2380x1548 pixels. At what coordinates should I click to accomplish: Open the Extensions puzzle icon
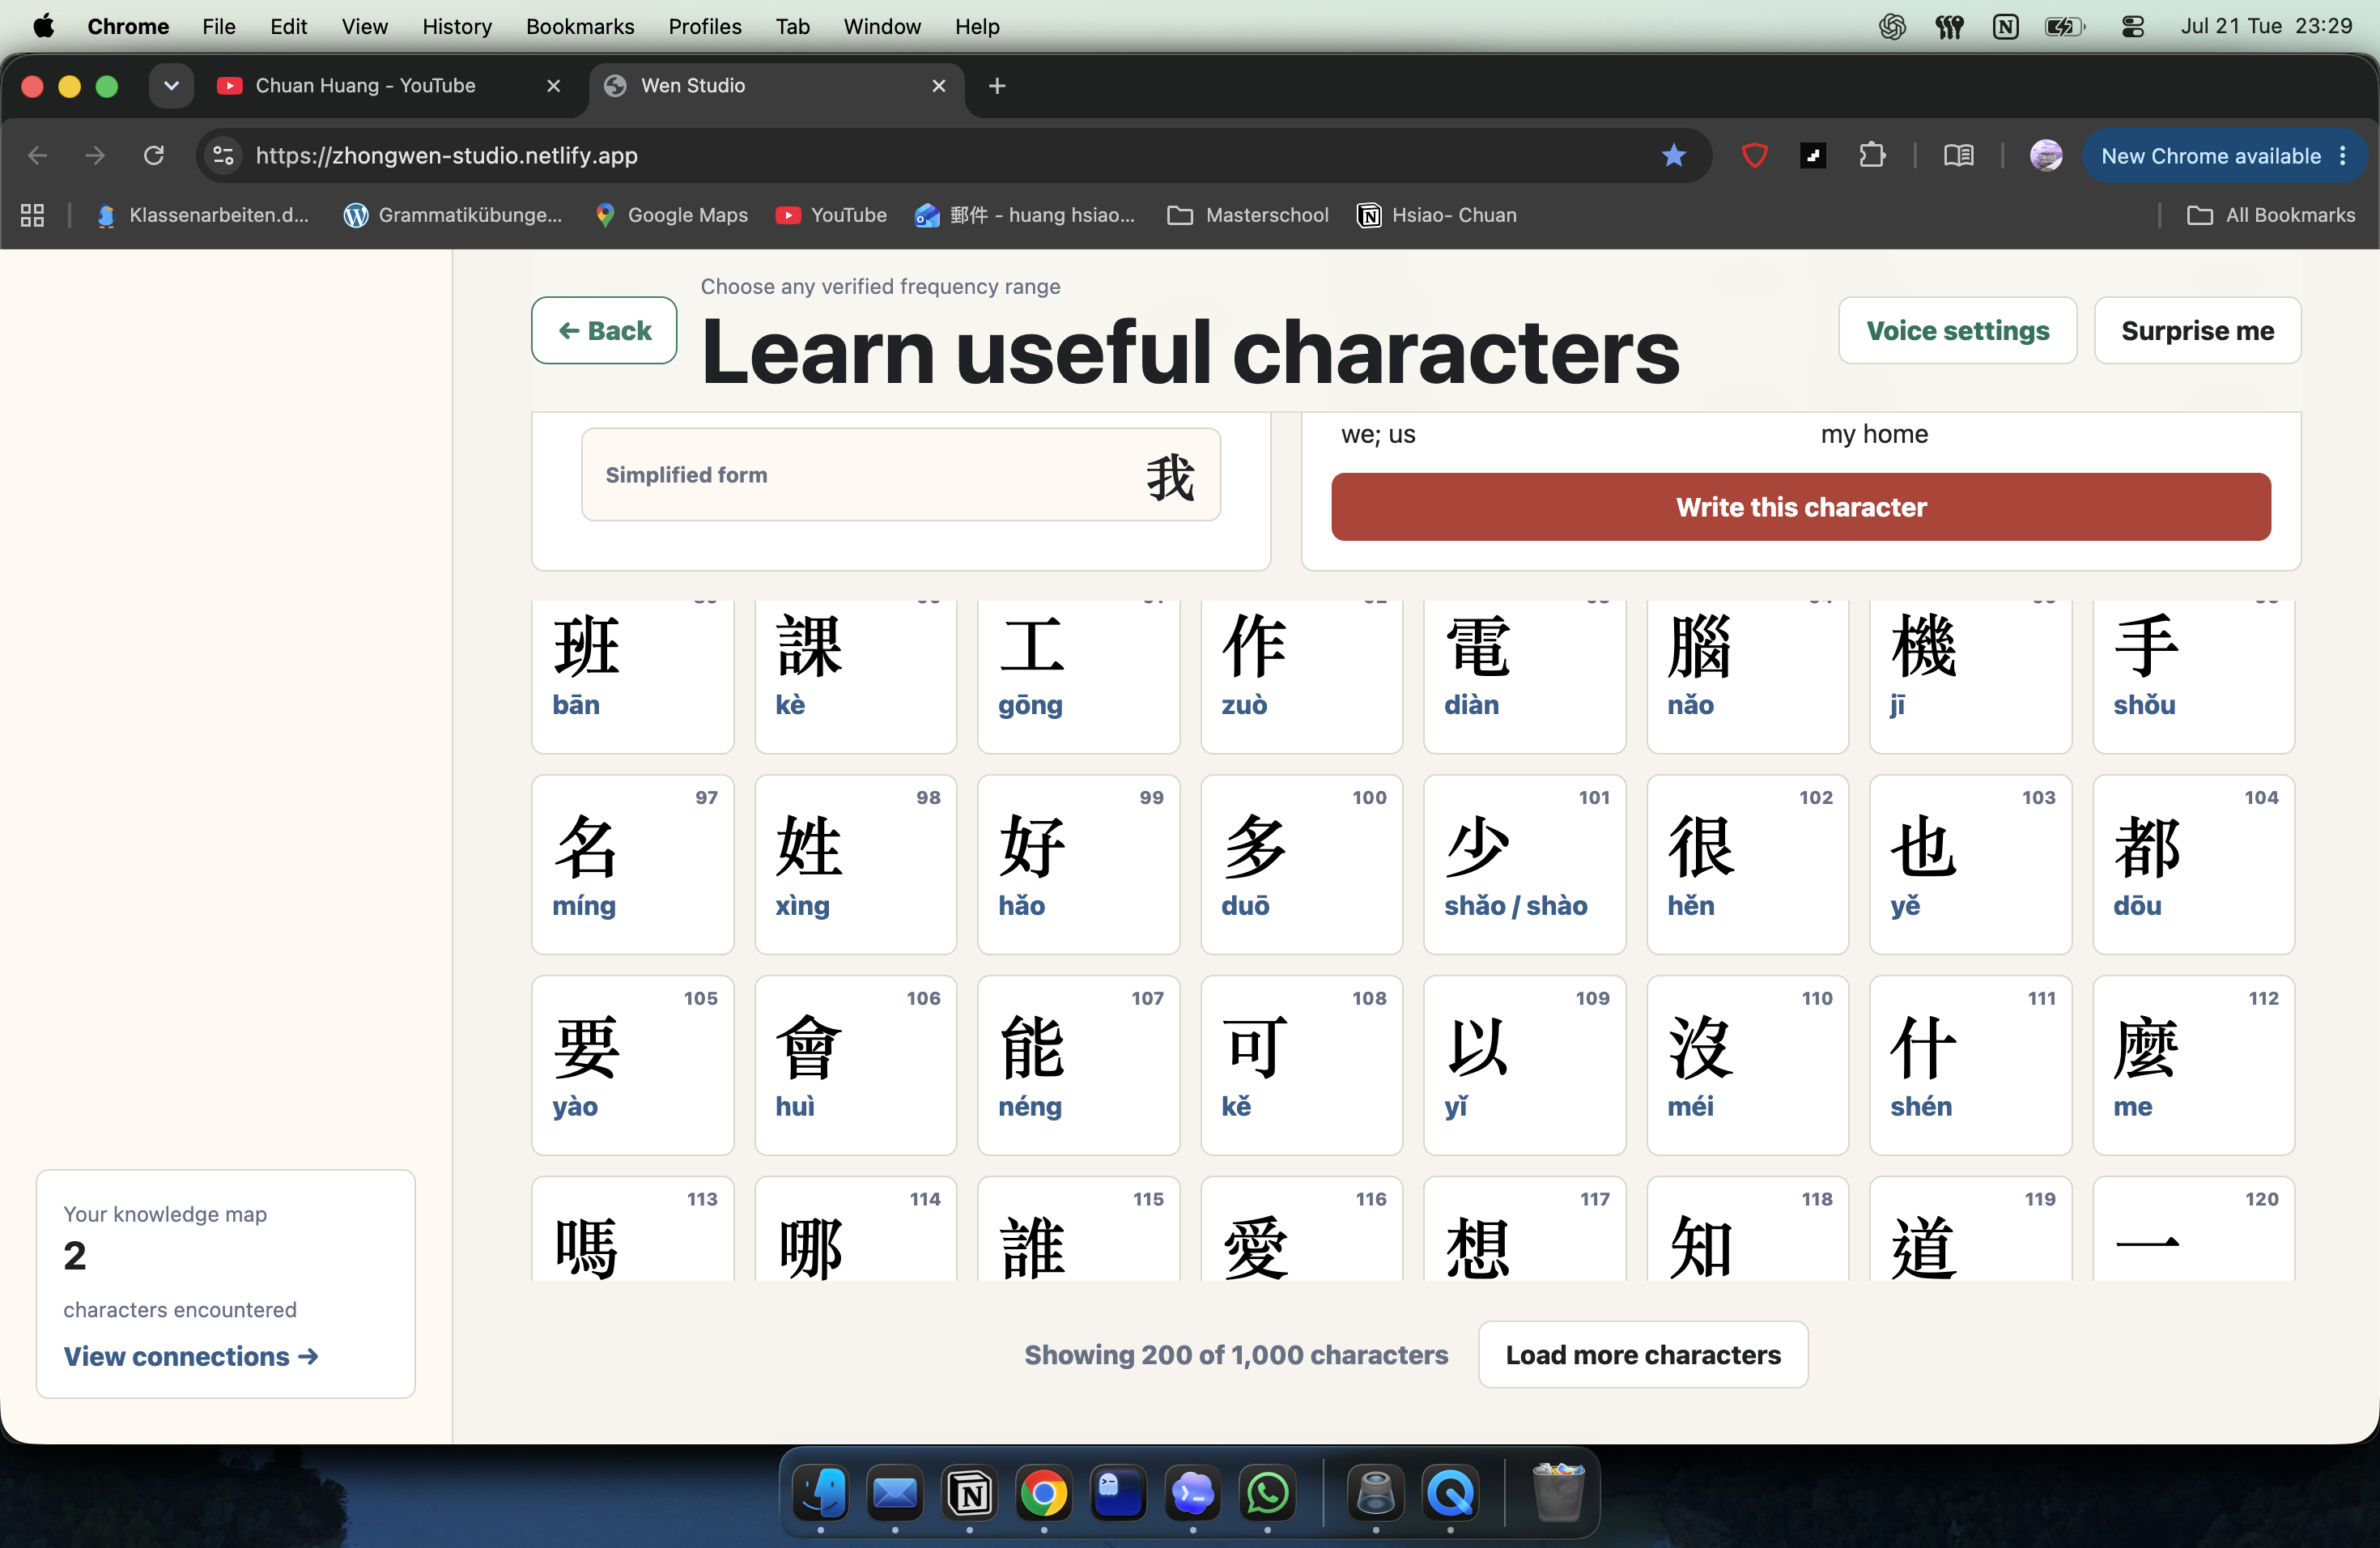(1871, 155)
